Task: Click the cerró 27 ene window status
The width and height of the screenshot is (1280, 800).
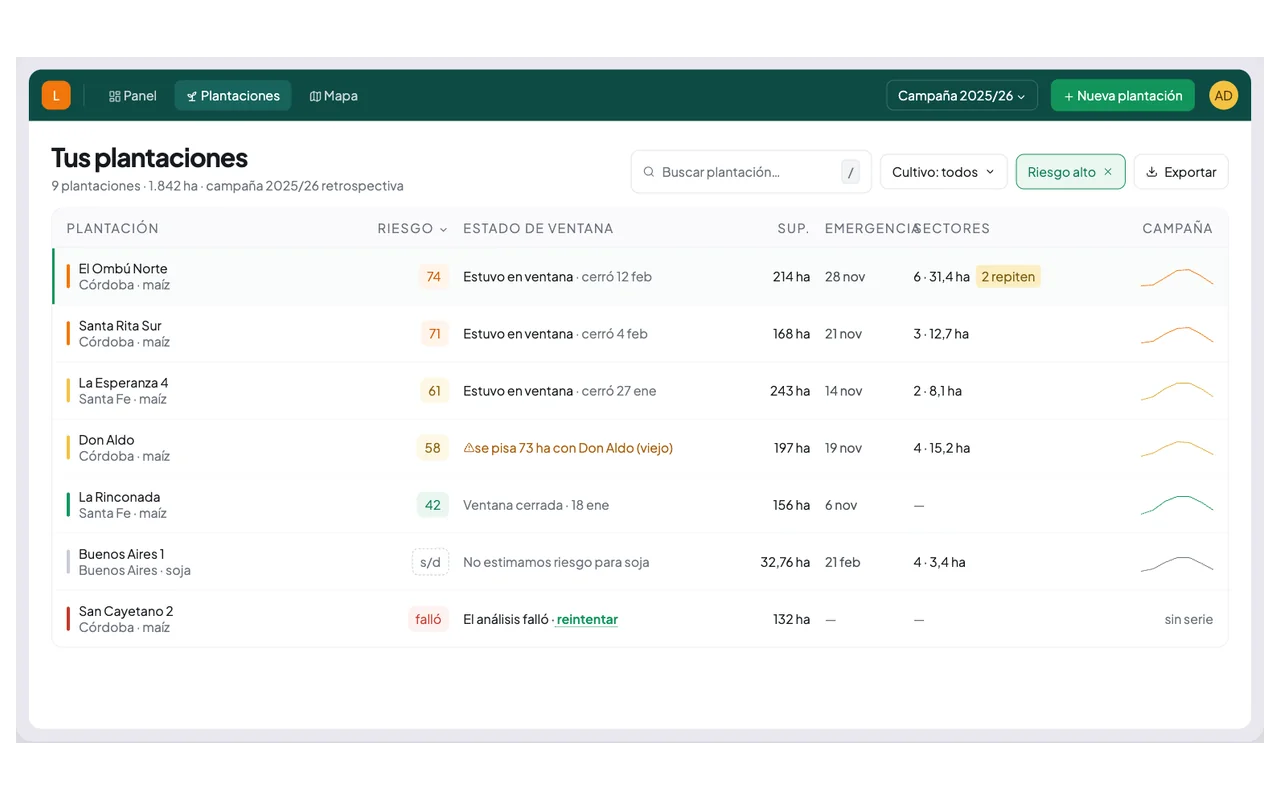Action: [x=619, y=391]
